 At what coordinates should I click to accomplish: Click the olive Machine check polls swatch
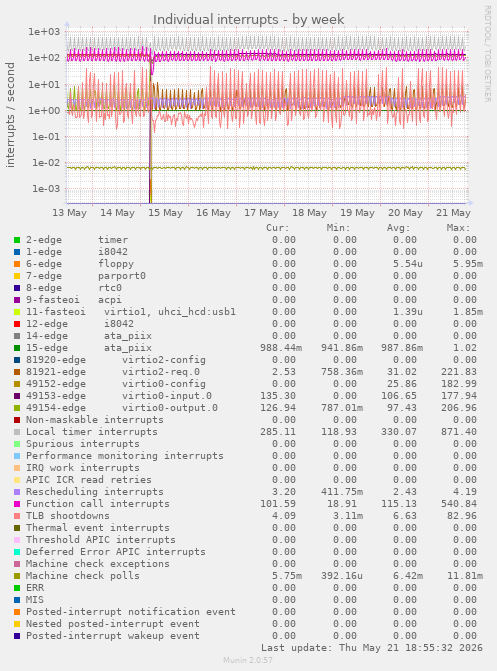[17, 576]
